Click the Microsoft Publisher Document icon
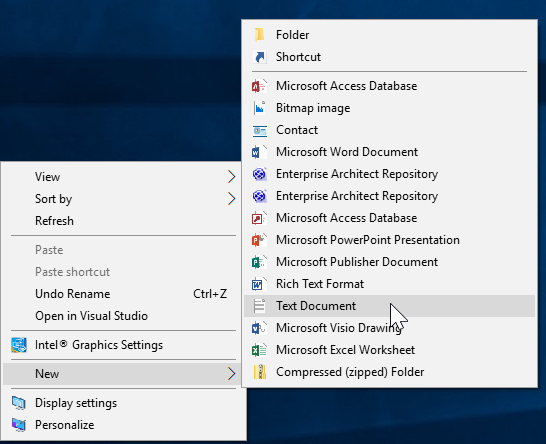Image resolution: width=546 pixels, height=444 pixels. 259,262
